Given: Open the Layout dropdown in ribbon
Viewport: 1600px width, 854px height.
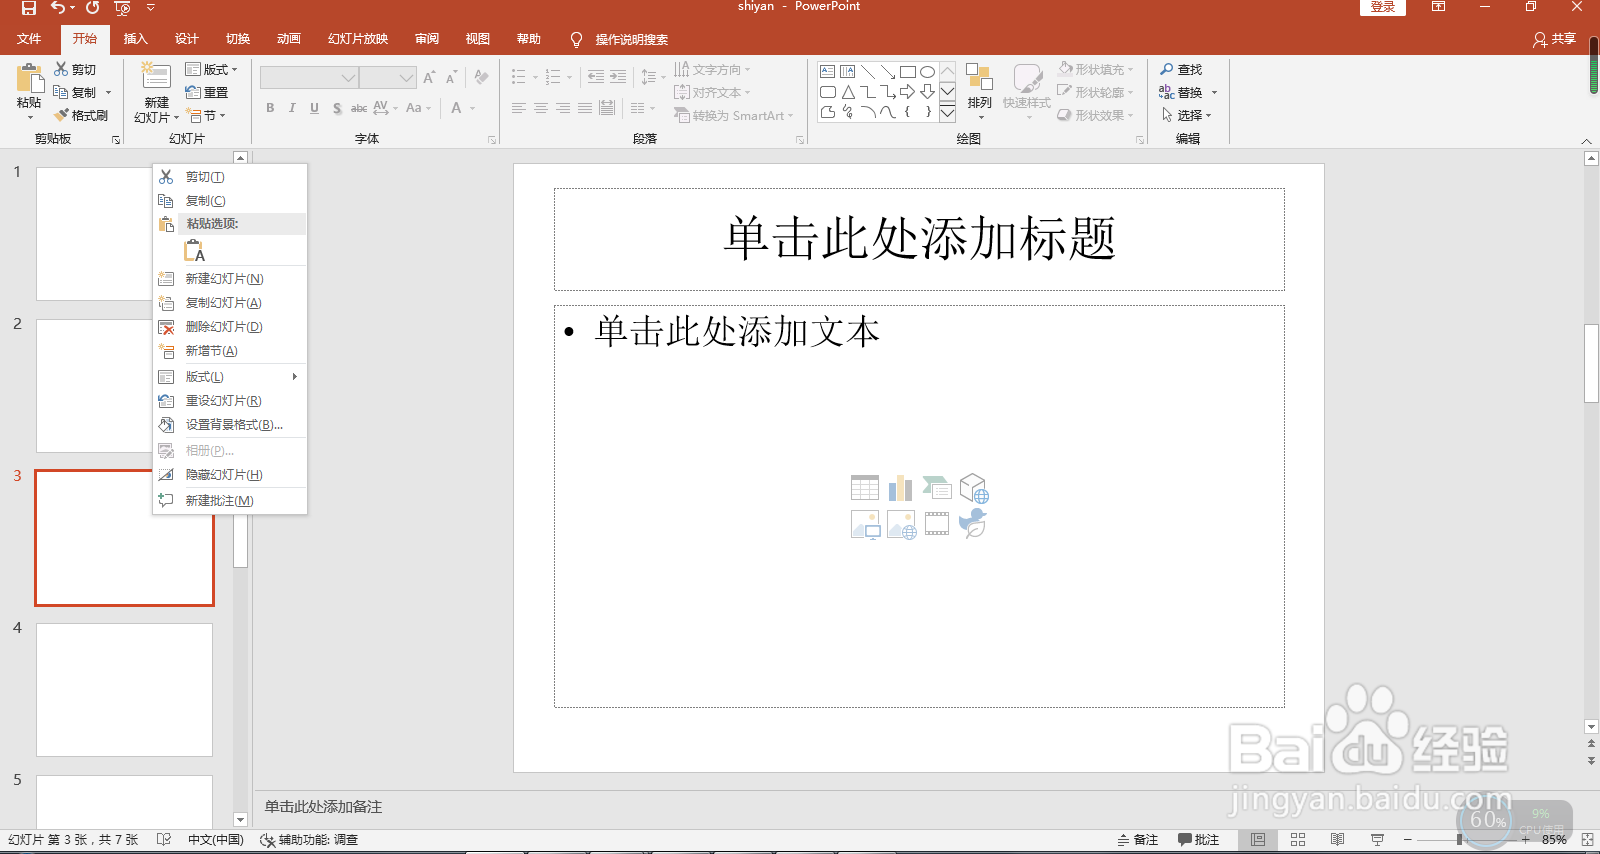Looking at the screenshot, I should pyautogui.click(x=212, y=69).
